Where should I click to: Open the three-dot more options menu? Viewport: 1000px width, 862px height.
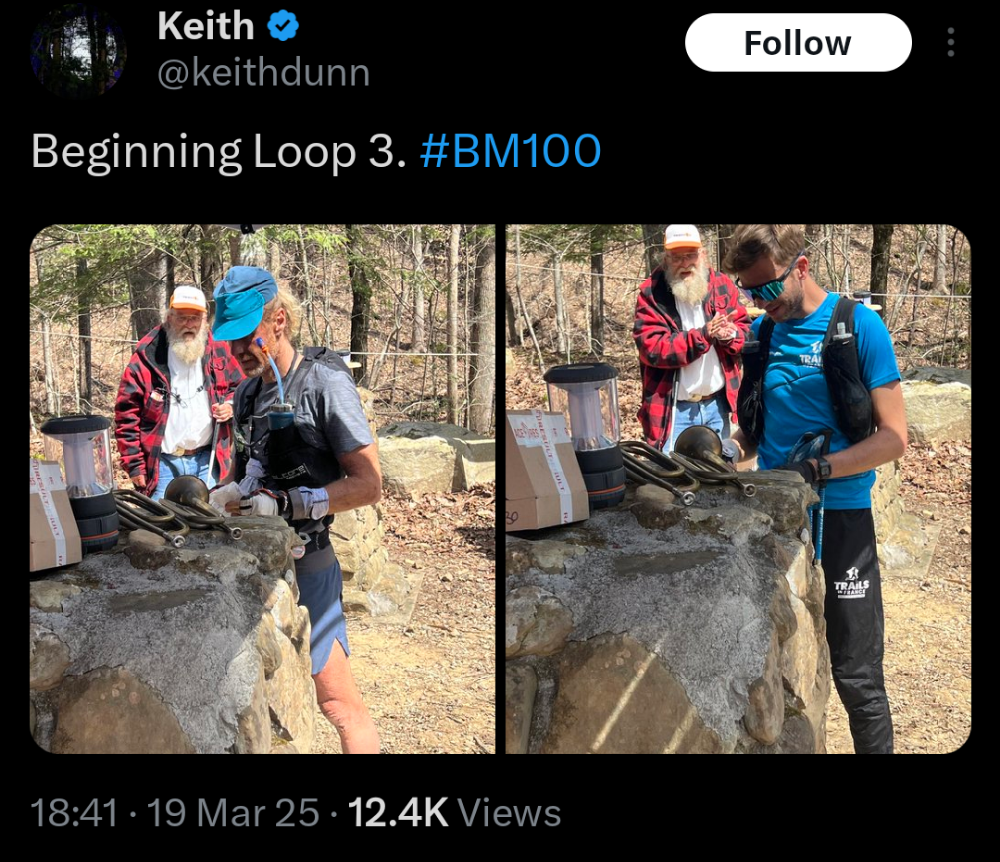[x=950, y=42]
